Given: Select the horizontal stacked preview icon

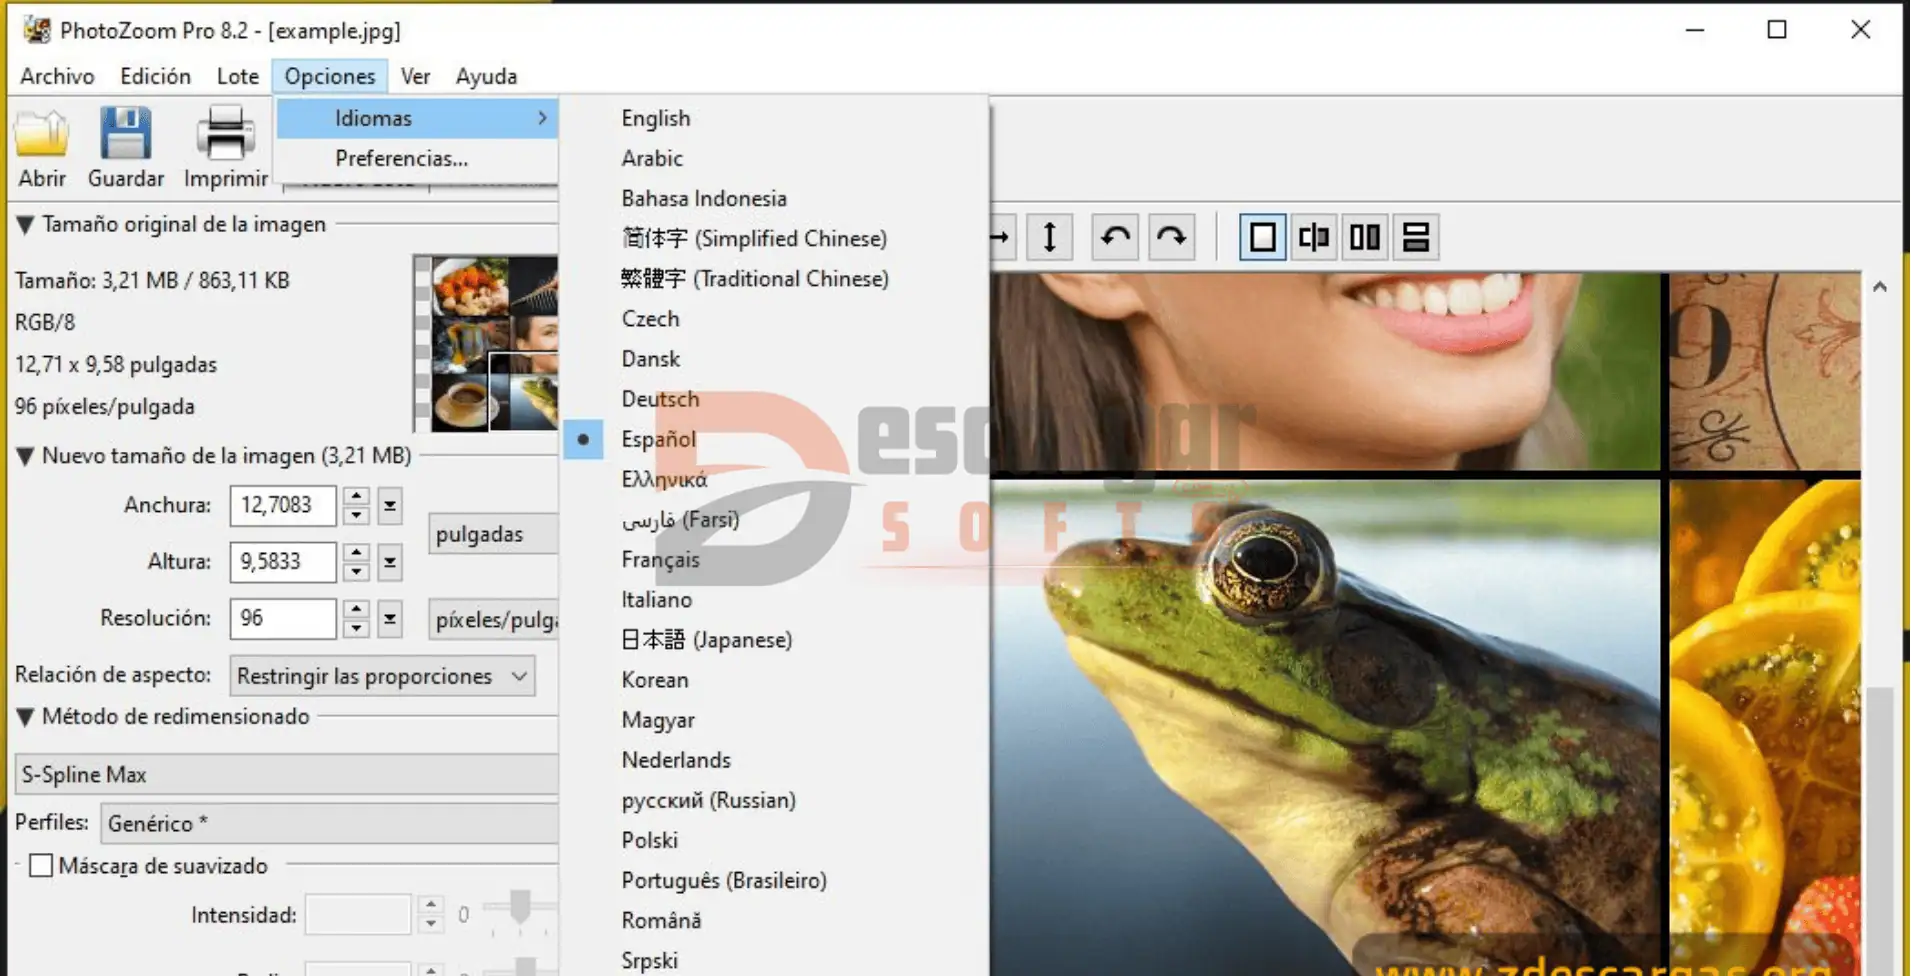Looking at the screenshot, I should pos(1416,237).
